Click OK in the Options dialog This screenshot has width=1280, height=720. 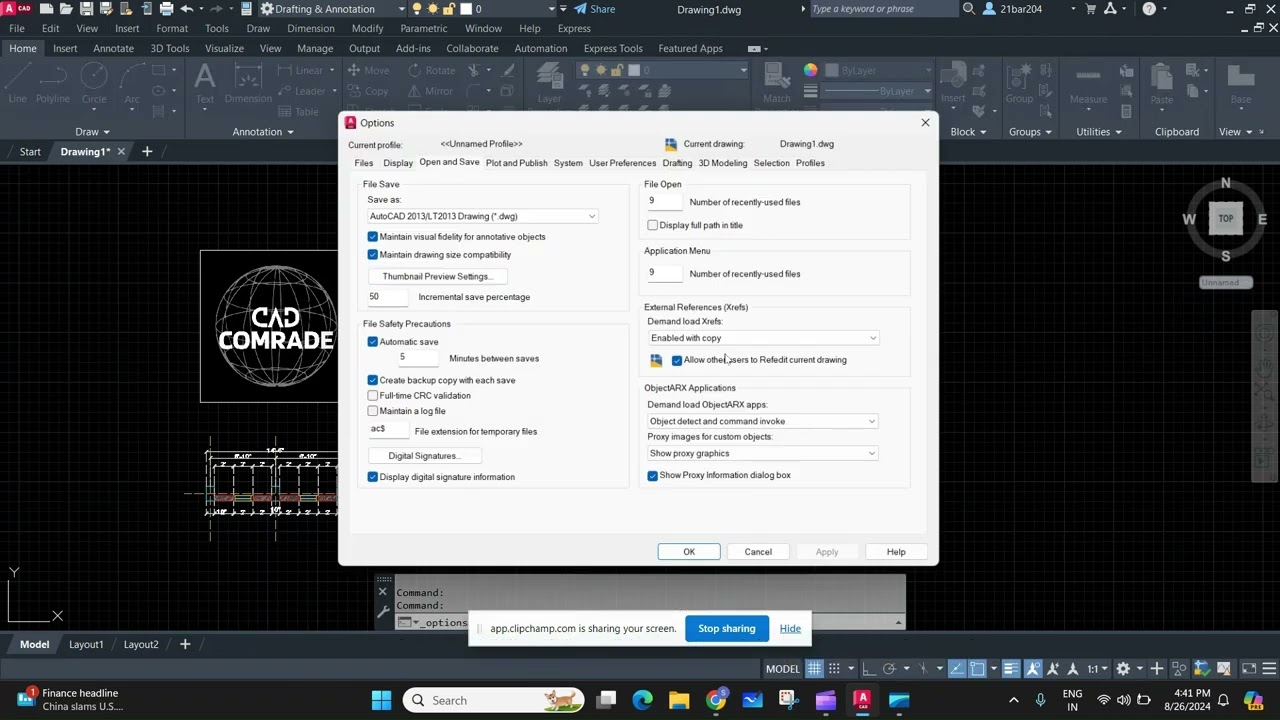(x=689, y=552)
